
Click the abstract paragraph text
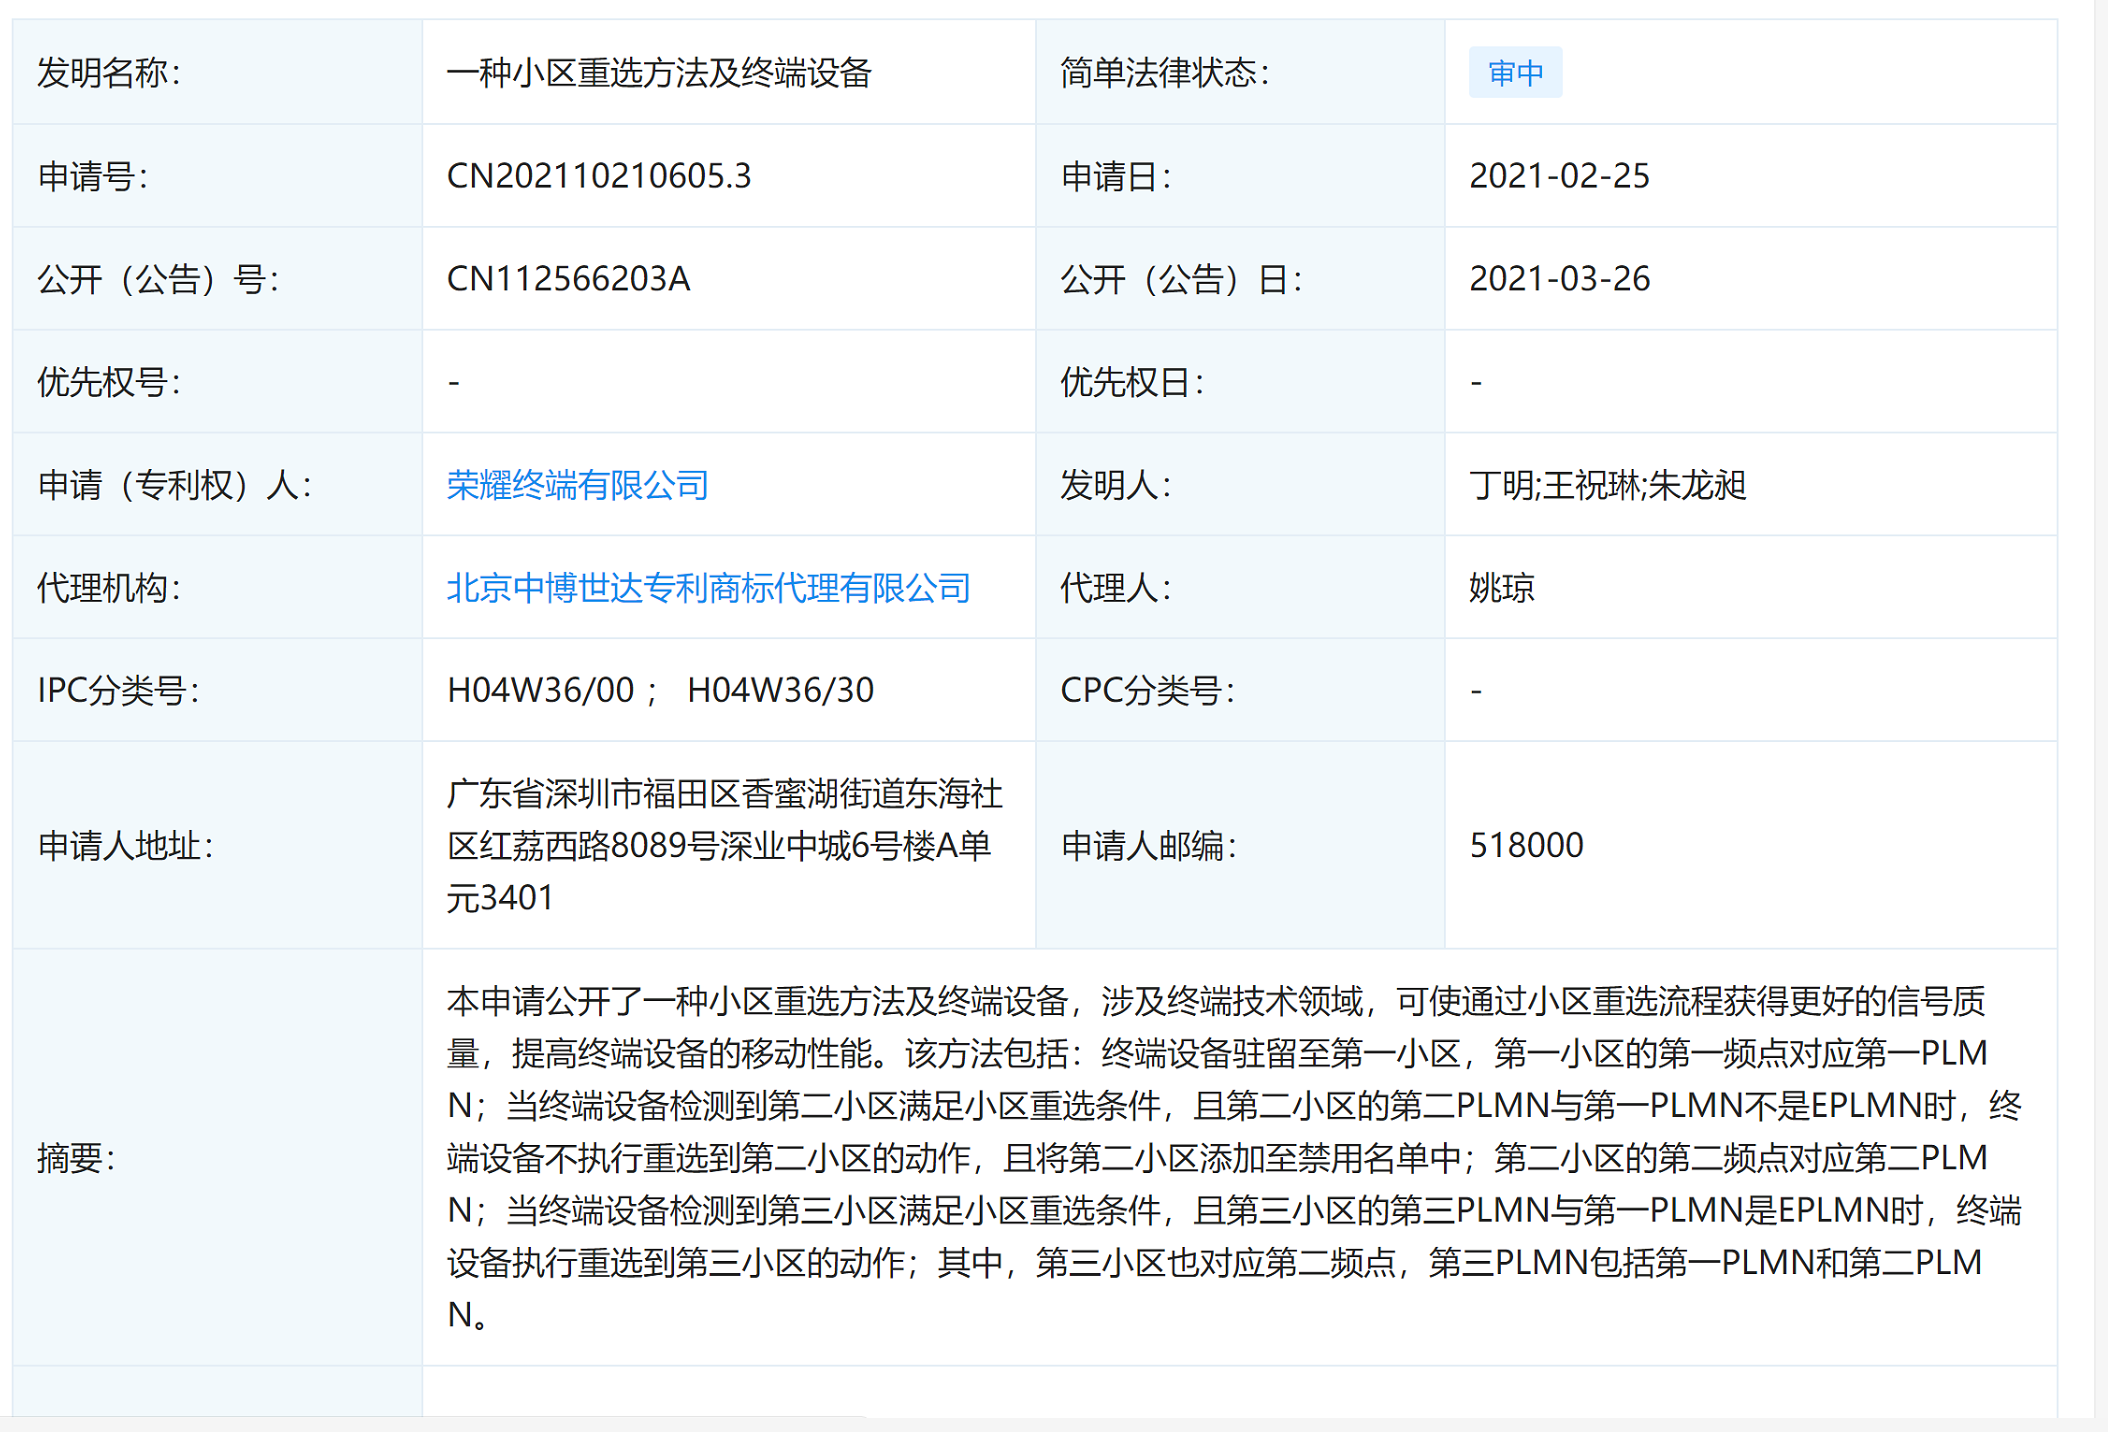pos(1234,1158)
